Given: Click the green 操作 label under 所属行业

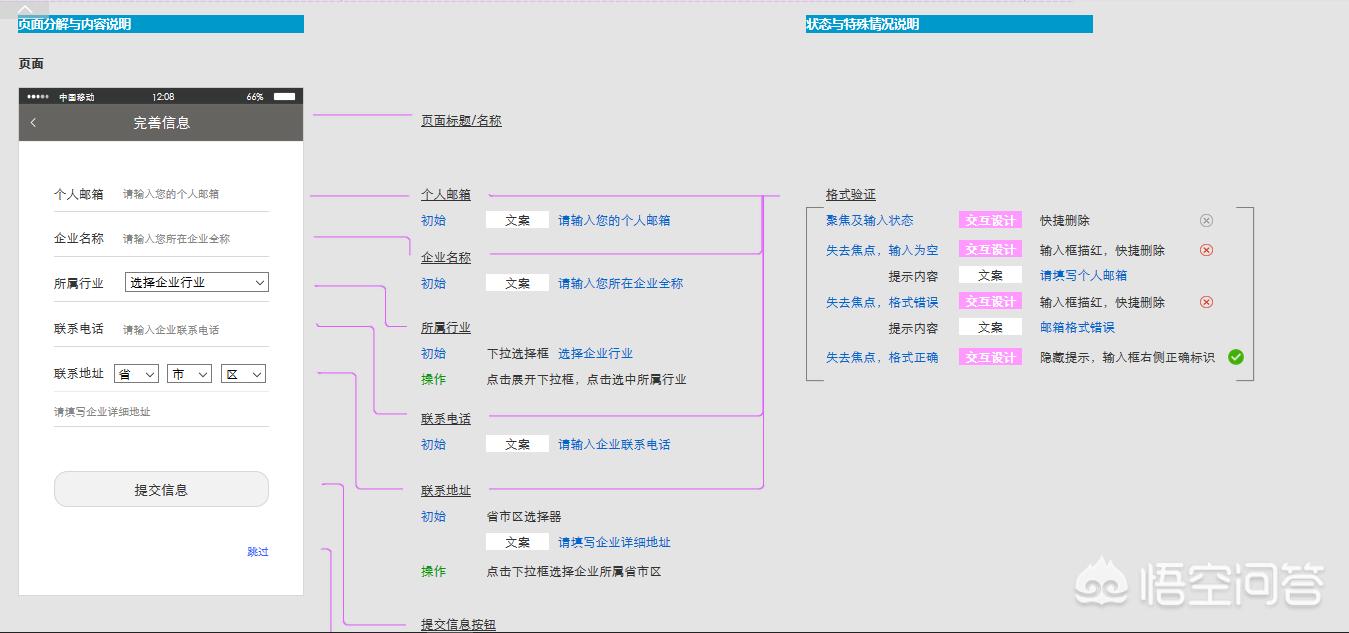Looking at the screenshot, I should coord(433,380).
